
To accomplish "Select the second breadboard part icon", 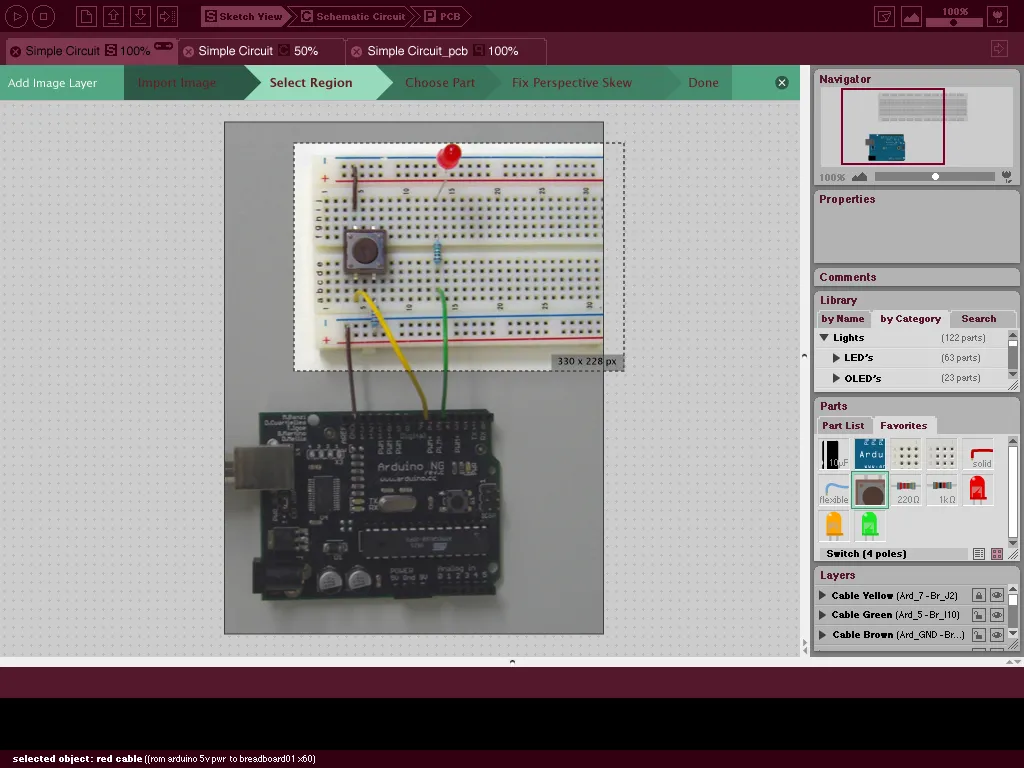I will point(942,454).
